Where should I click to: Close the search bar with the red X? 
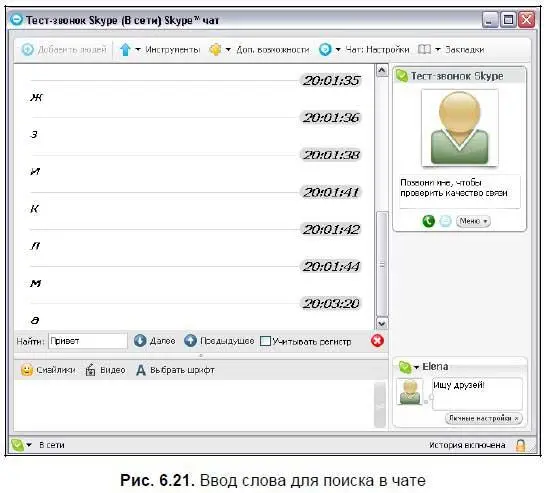pyautogui.click(x=377, y=341)
